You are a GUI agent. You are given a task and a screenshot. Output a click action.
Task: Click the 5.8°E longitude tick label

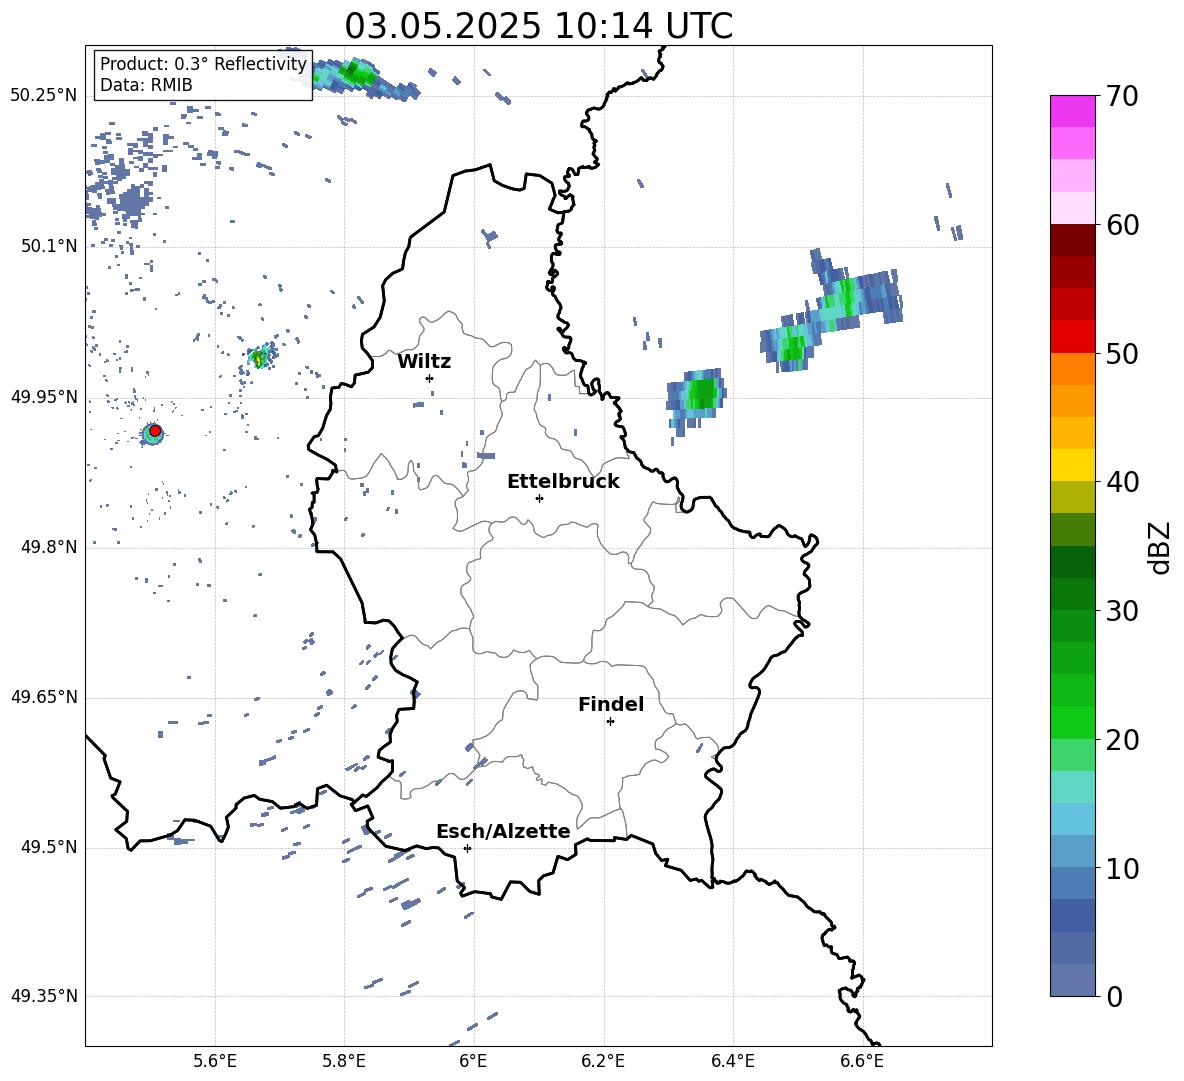click(x=344, y=1061)
